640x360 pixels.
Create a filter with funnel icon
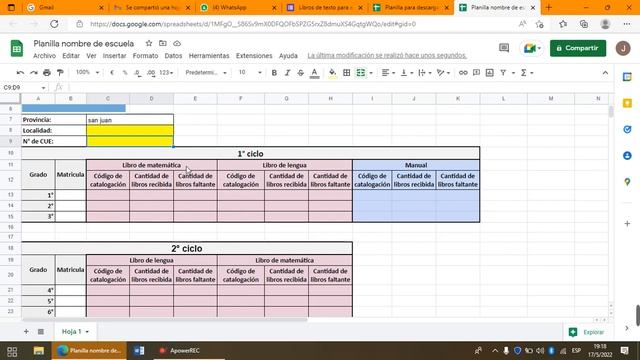click(503, 73)
